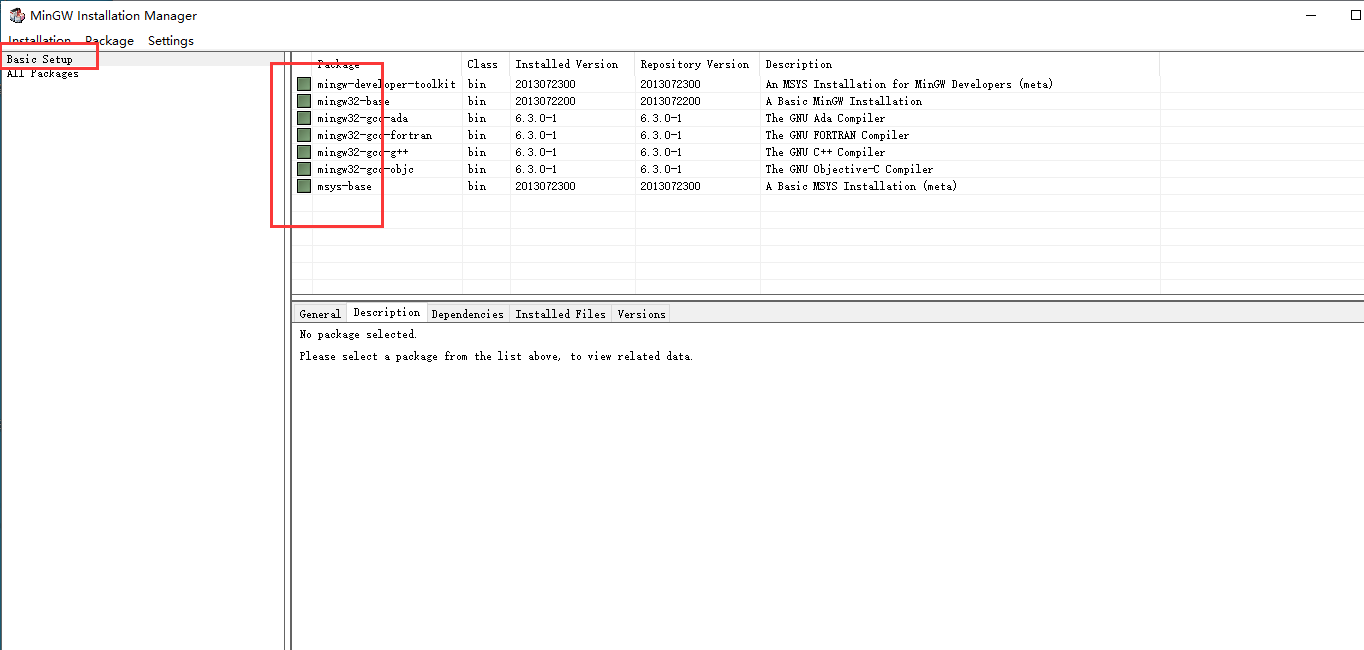Select the mingw32-base package name
The image size is (1364, 650).
(x=354, y=102)
